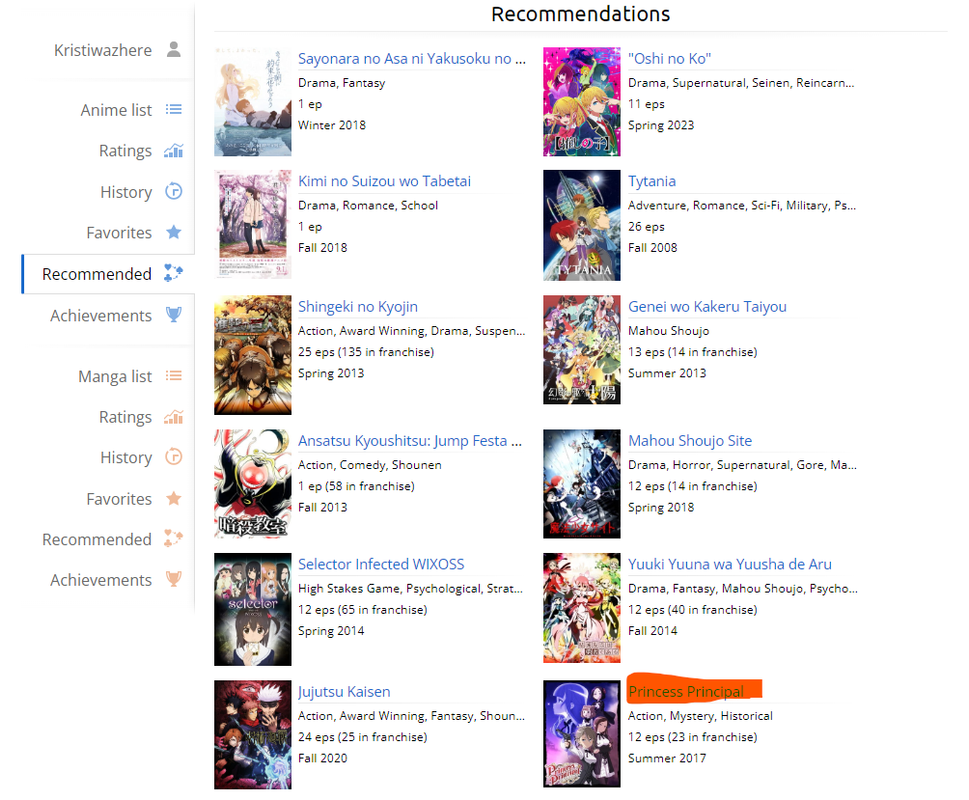The height and width of the screenshot is (800, 969).
Task: Click the Mahou Shoujo Site title link
Action: pos(690,440)
